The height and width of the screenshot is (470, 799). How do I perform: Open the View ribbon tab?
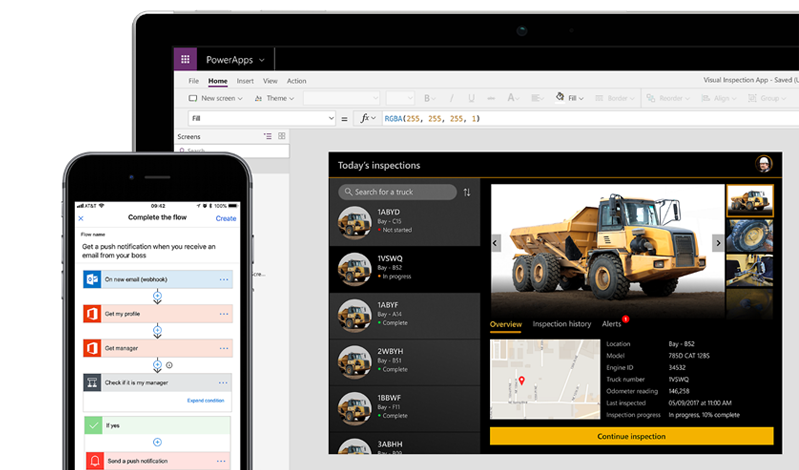(270, 81)
